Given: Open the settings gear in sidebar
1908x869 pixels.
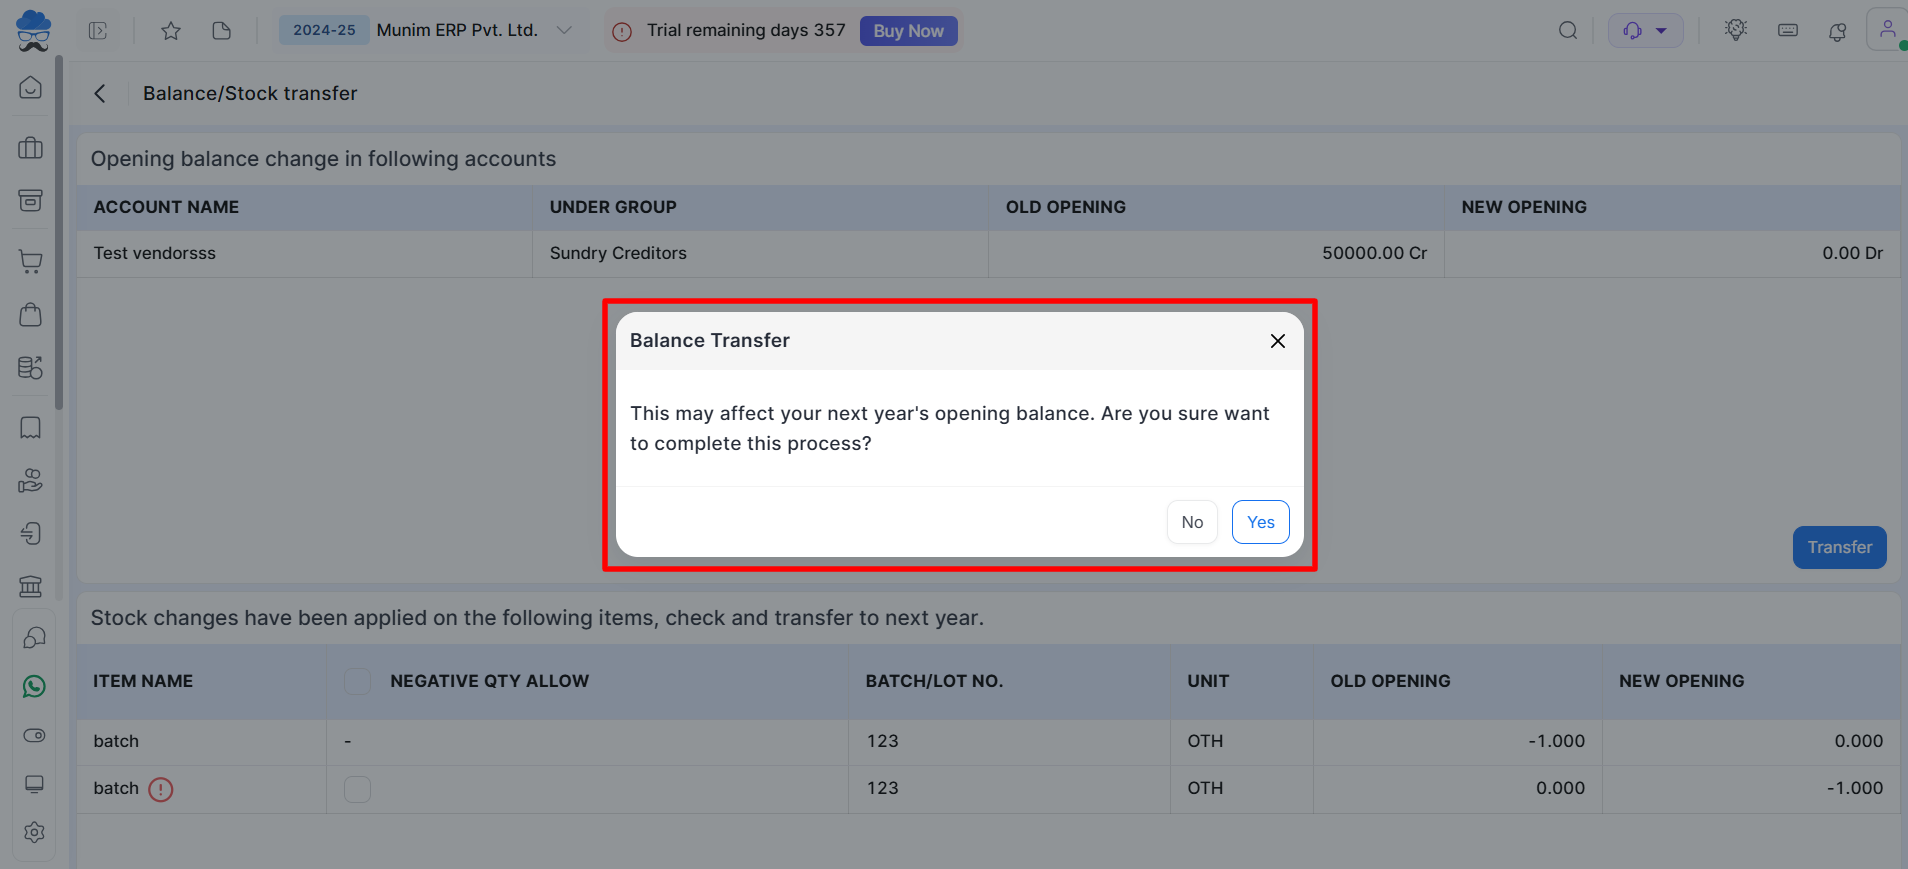Looking at the screenshot, I should point(34,832).
